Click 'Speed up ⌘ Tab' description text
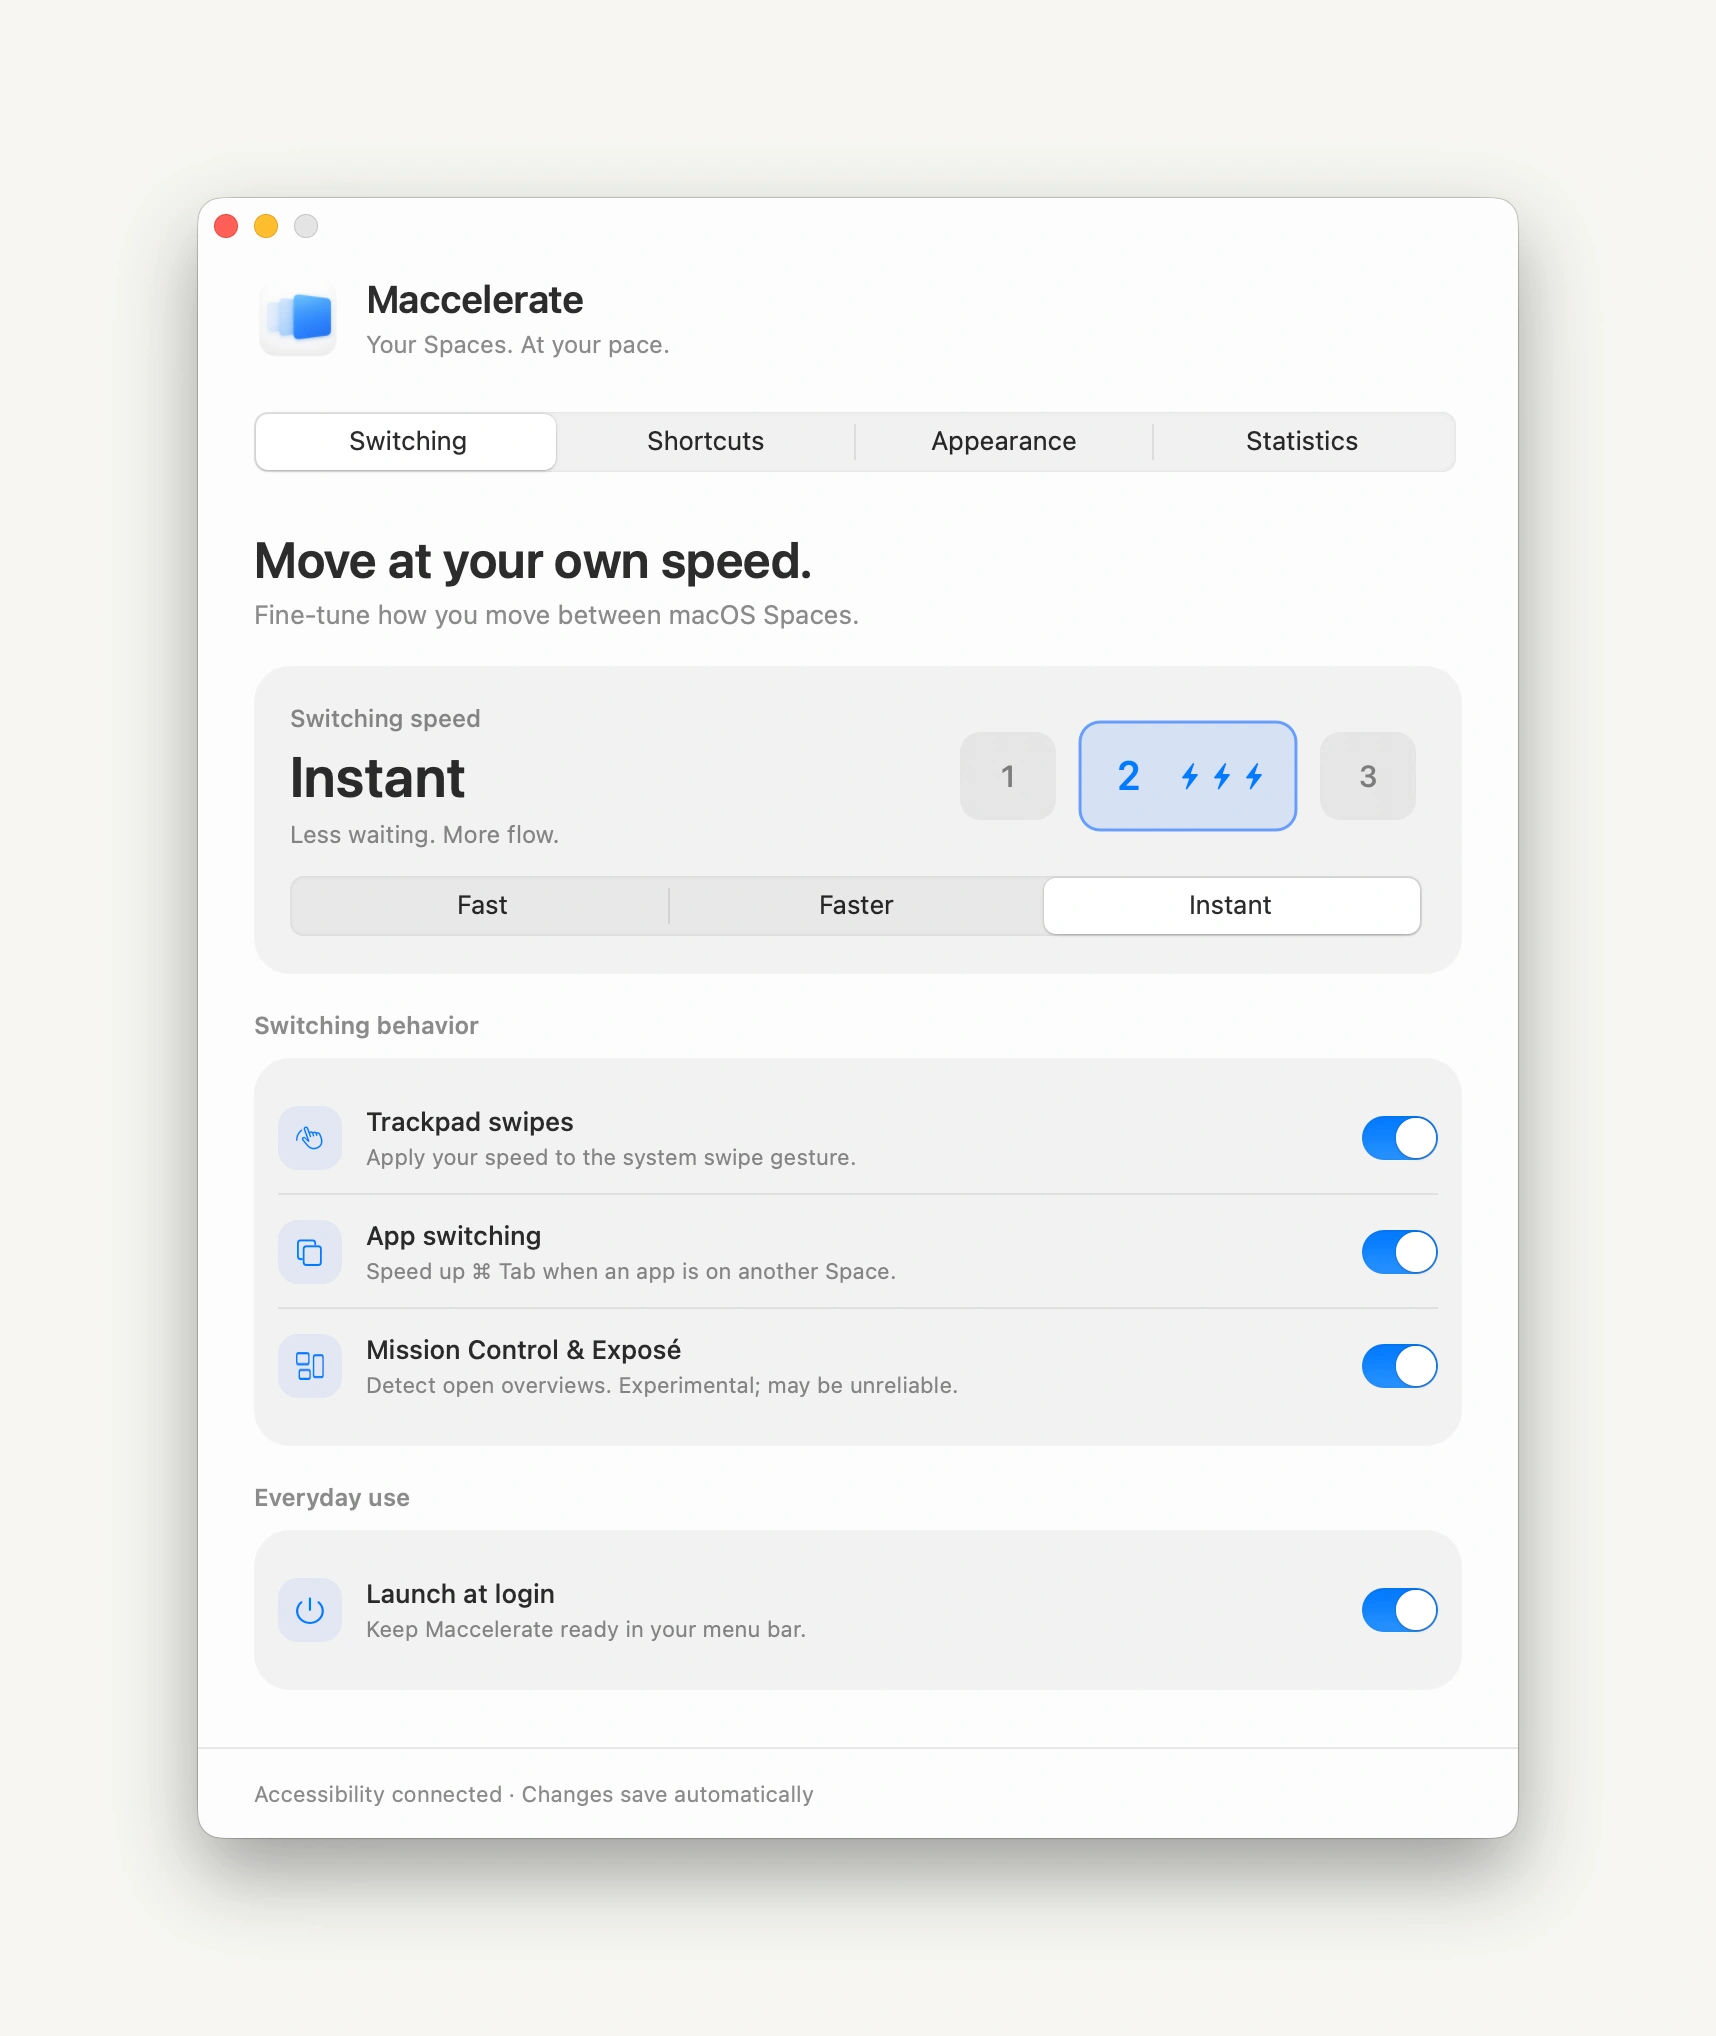1716x2036 pixels. (x=631, y=1272)
